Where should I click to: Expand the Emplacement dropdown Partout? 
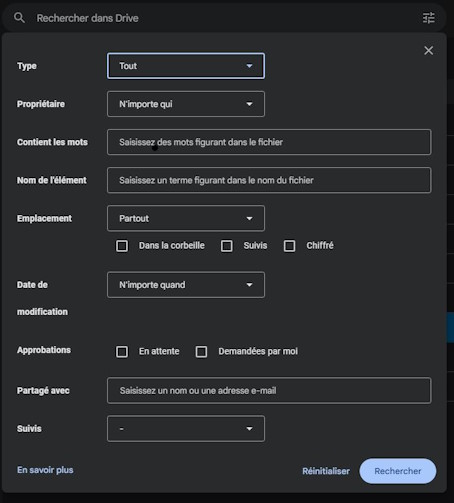tap(186, 219)
